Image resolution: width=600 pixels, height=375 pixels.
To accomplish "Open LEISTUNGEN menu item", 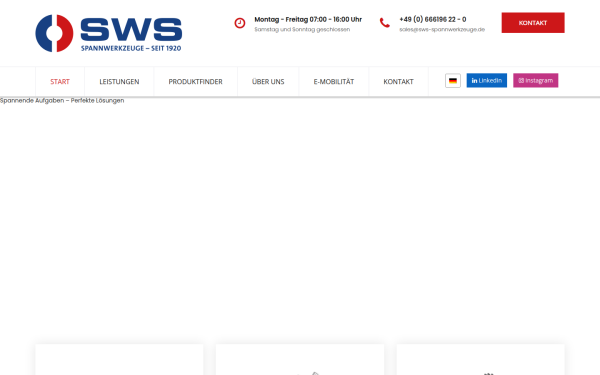I will point(119,82).
